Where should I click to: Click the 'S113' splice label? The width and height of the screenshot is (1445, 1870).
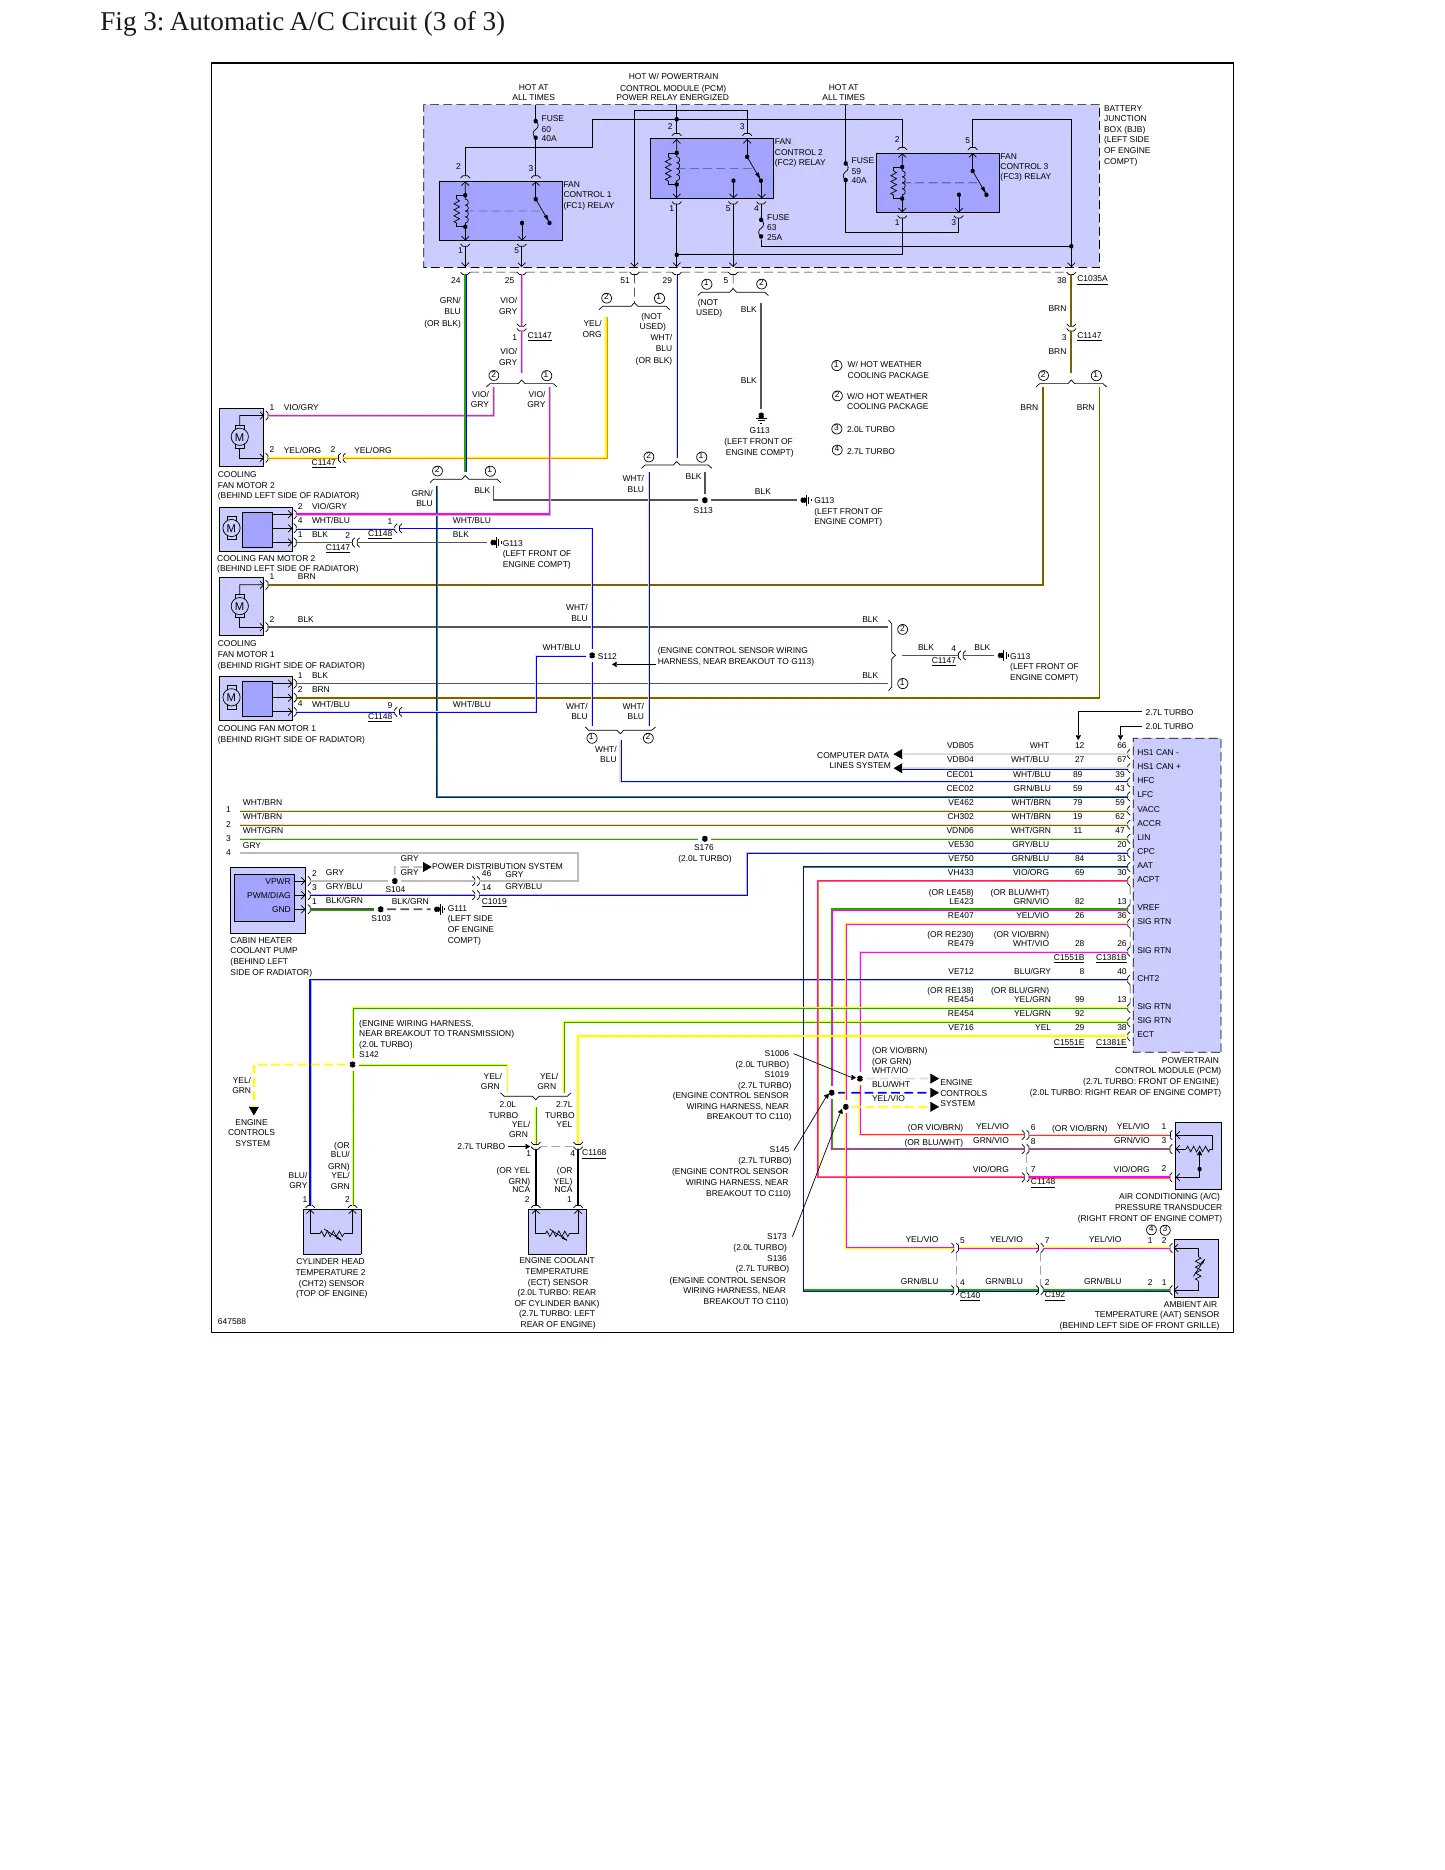[703, 510]
